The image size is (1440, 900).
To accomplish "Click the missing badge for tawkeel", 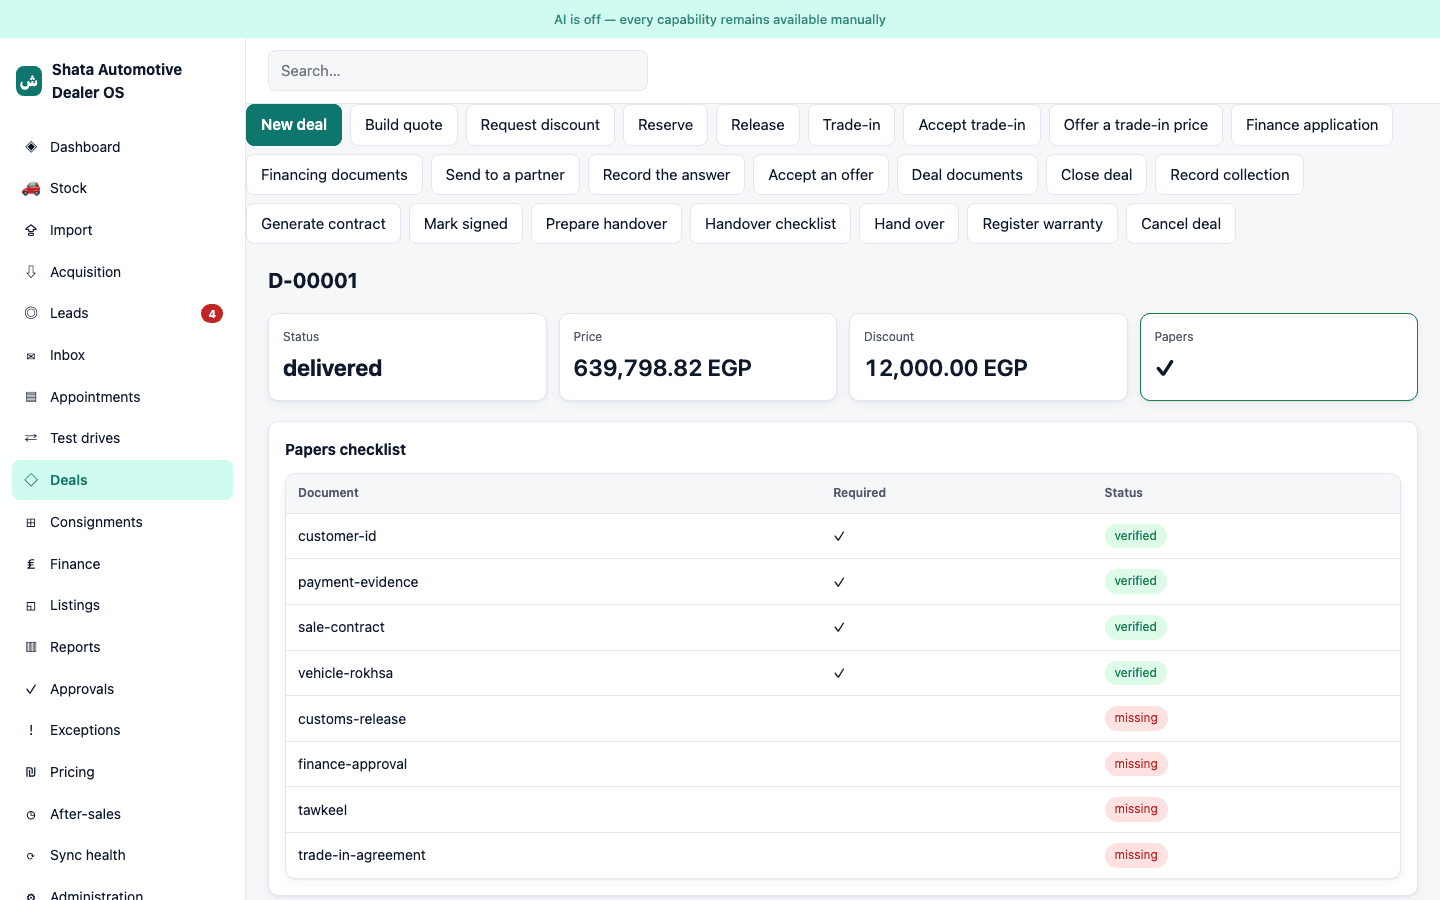I will (x=1136, y=809).
